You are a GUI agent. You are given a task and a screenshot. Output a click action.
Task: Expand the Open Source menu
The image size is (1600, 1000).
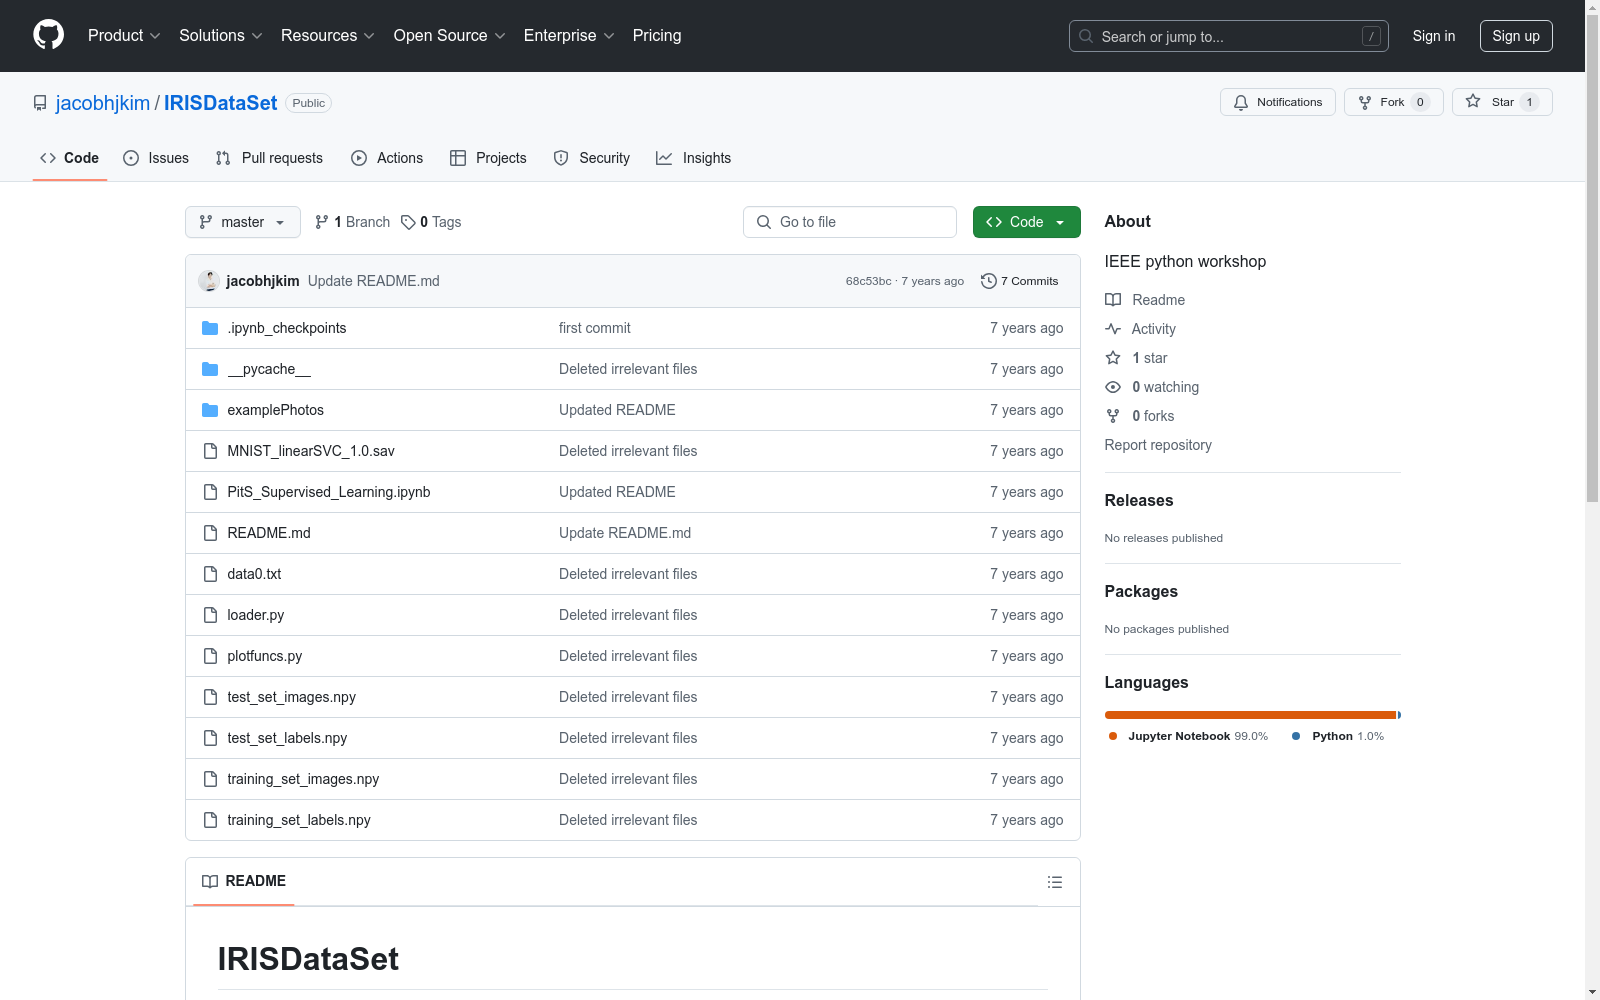coord(450,36)
